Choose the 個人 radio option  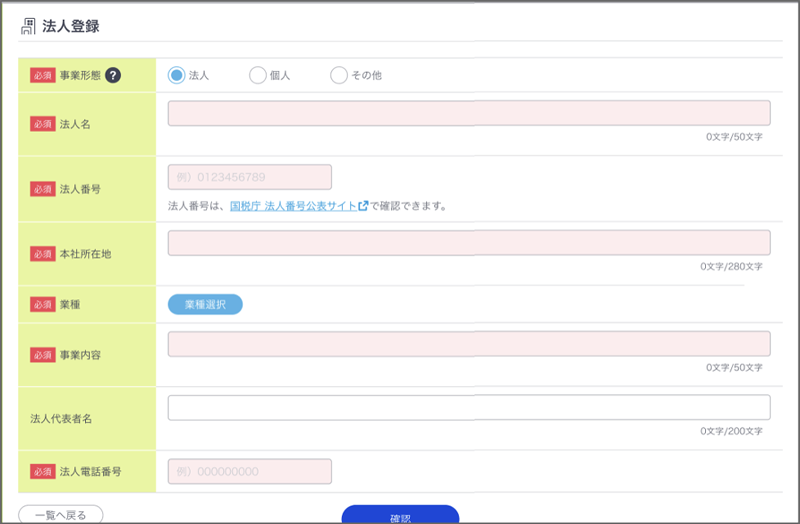257,75
